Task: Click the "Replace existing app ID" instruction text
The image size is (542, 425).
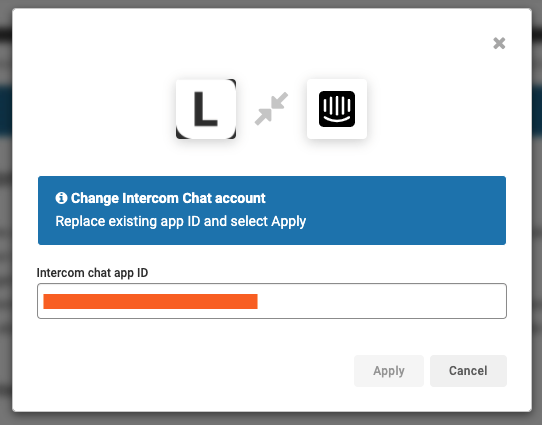Action: click(x=128, y=221)
